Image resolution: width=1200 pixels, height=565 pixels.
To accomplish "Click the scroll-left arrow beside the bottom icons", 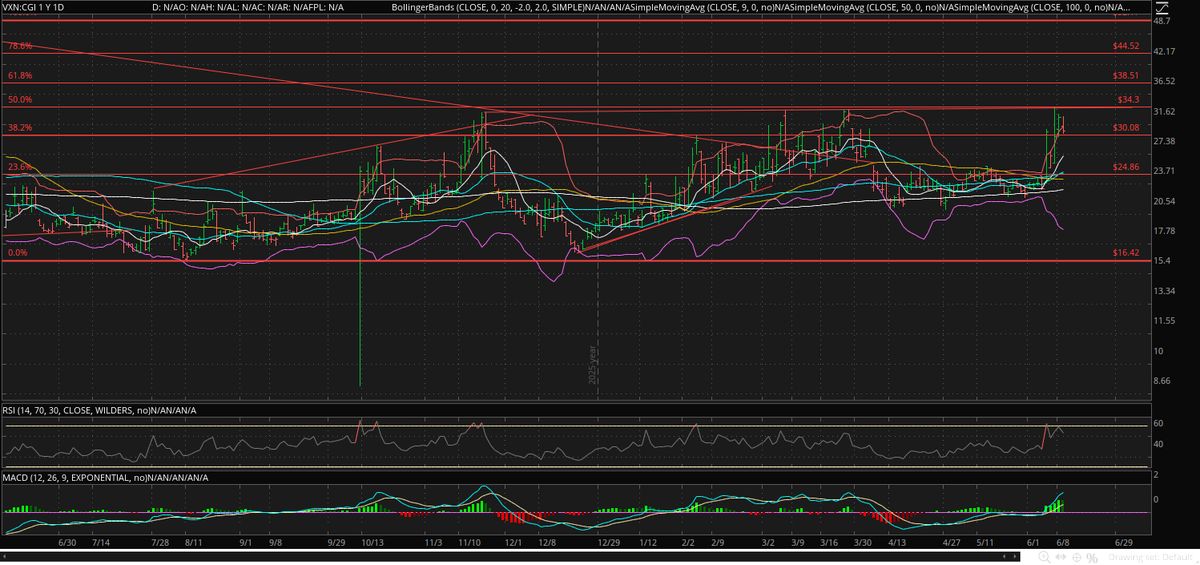I will tap(1004, 557).
